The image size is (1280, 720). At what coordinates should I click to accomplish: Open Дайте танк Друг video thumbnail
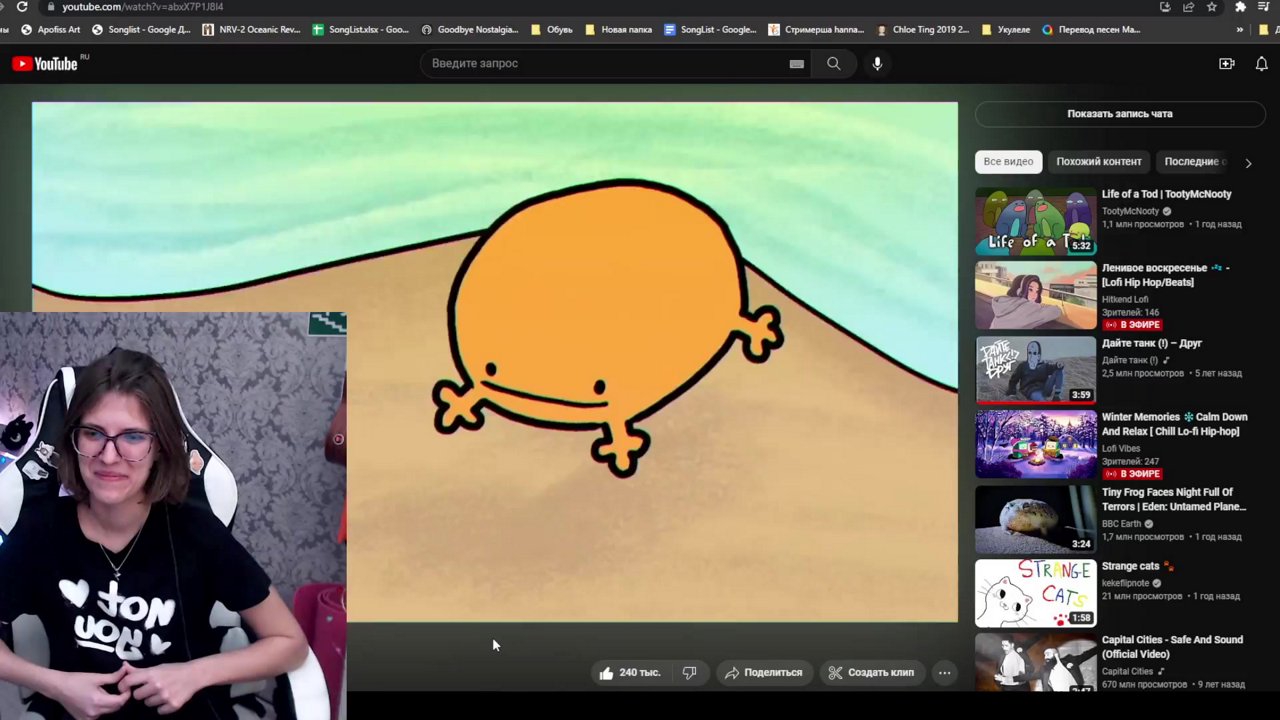click(x=1035, y=370)
